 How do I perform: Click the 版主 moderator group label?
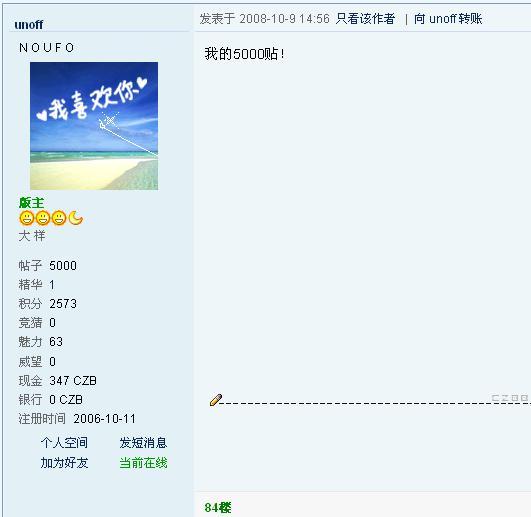[31, 203]
